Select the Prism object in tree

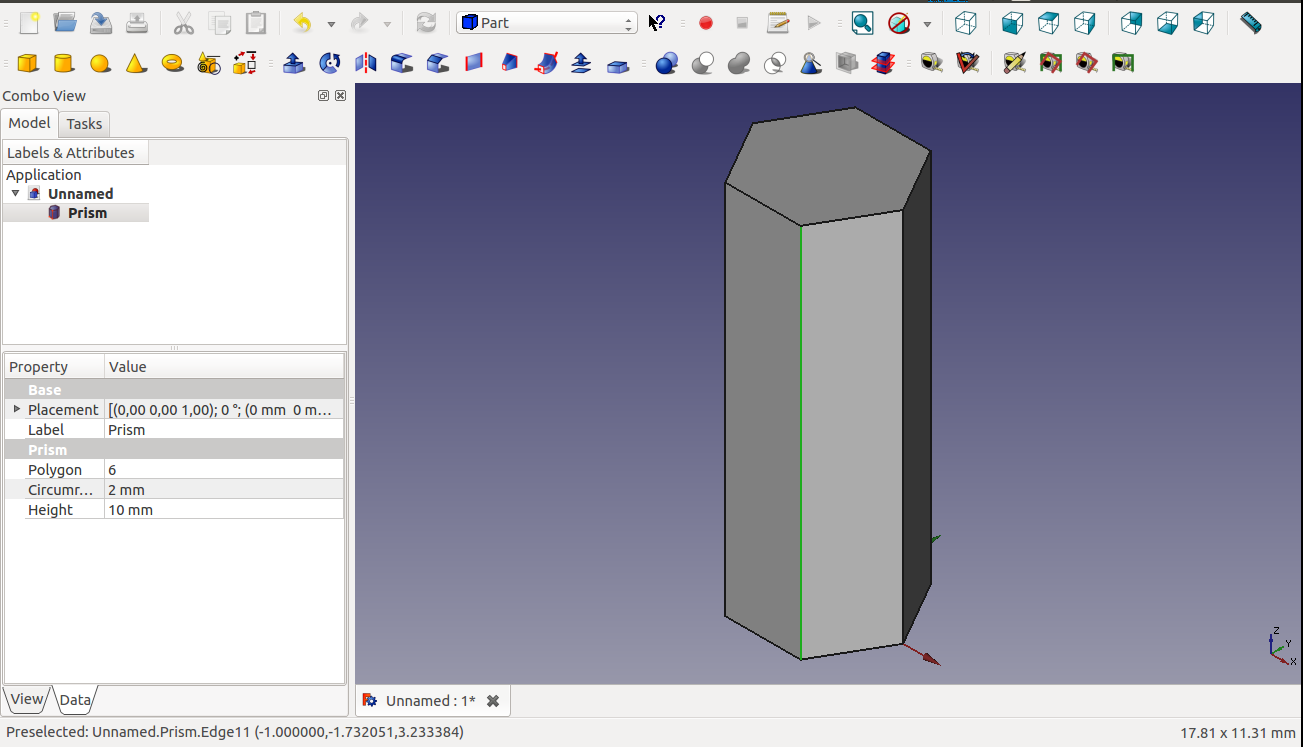pyautogui.click(x=87, y=213)
